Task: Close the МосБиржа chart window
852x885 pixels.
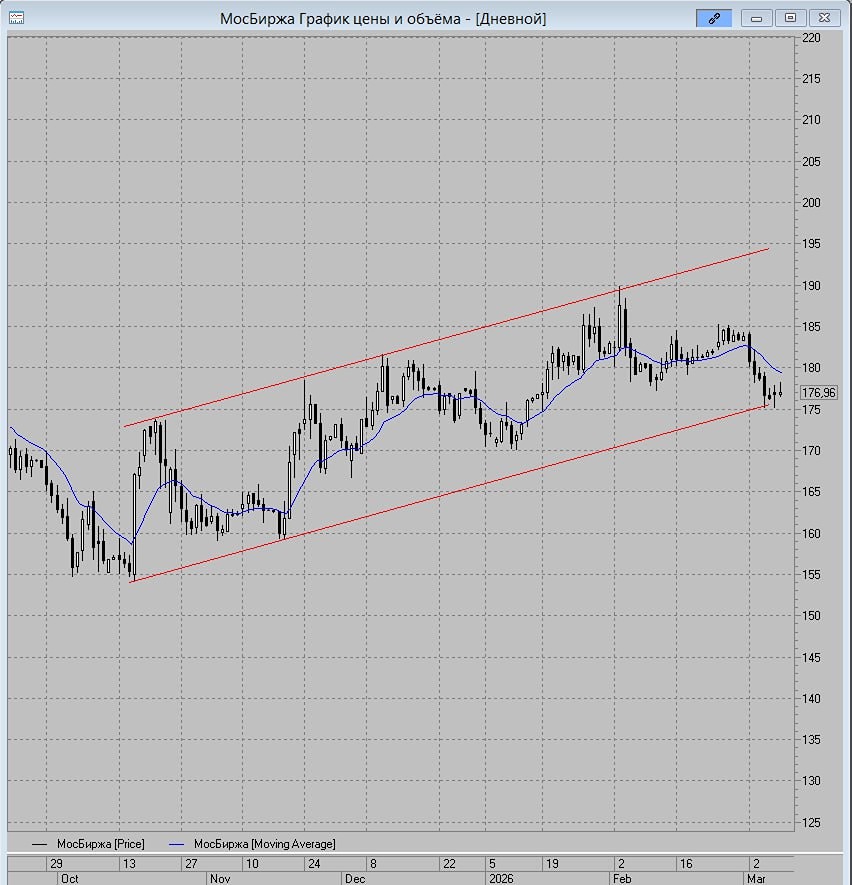Action: tap(824, 18)
